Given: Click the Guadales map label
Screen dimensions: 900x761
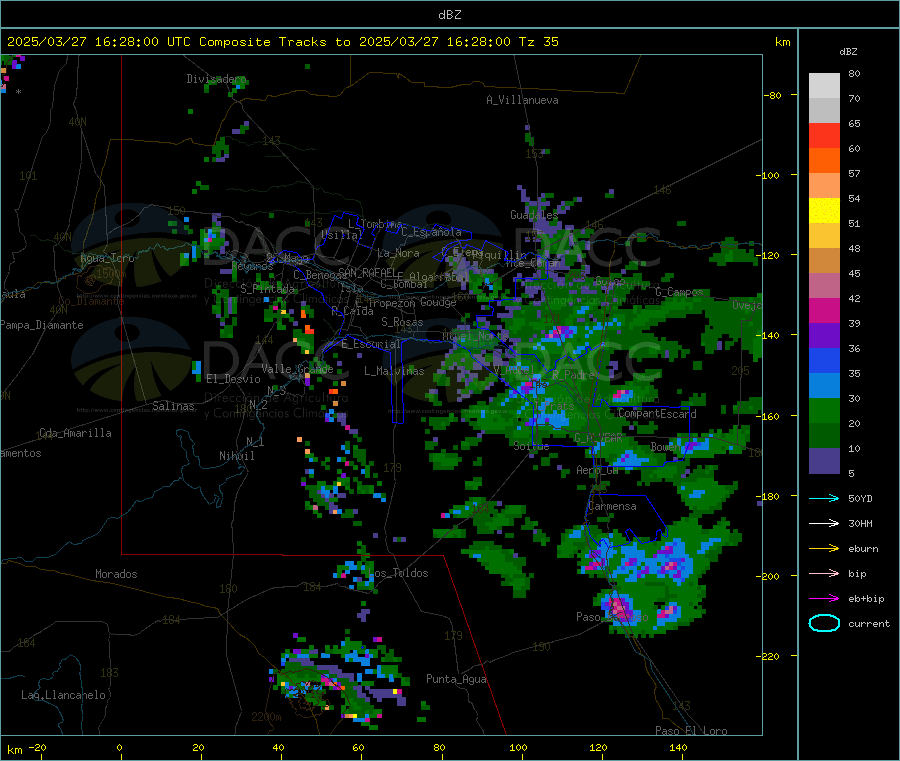Looking at the screenshot, I should (x=534, y=215).
